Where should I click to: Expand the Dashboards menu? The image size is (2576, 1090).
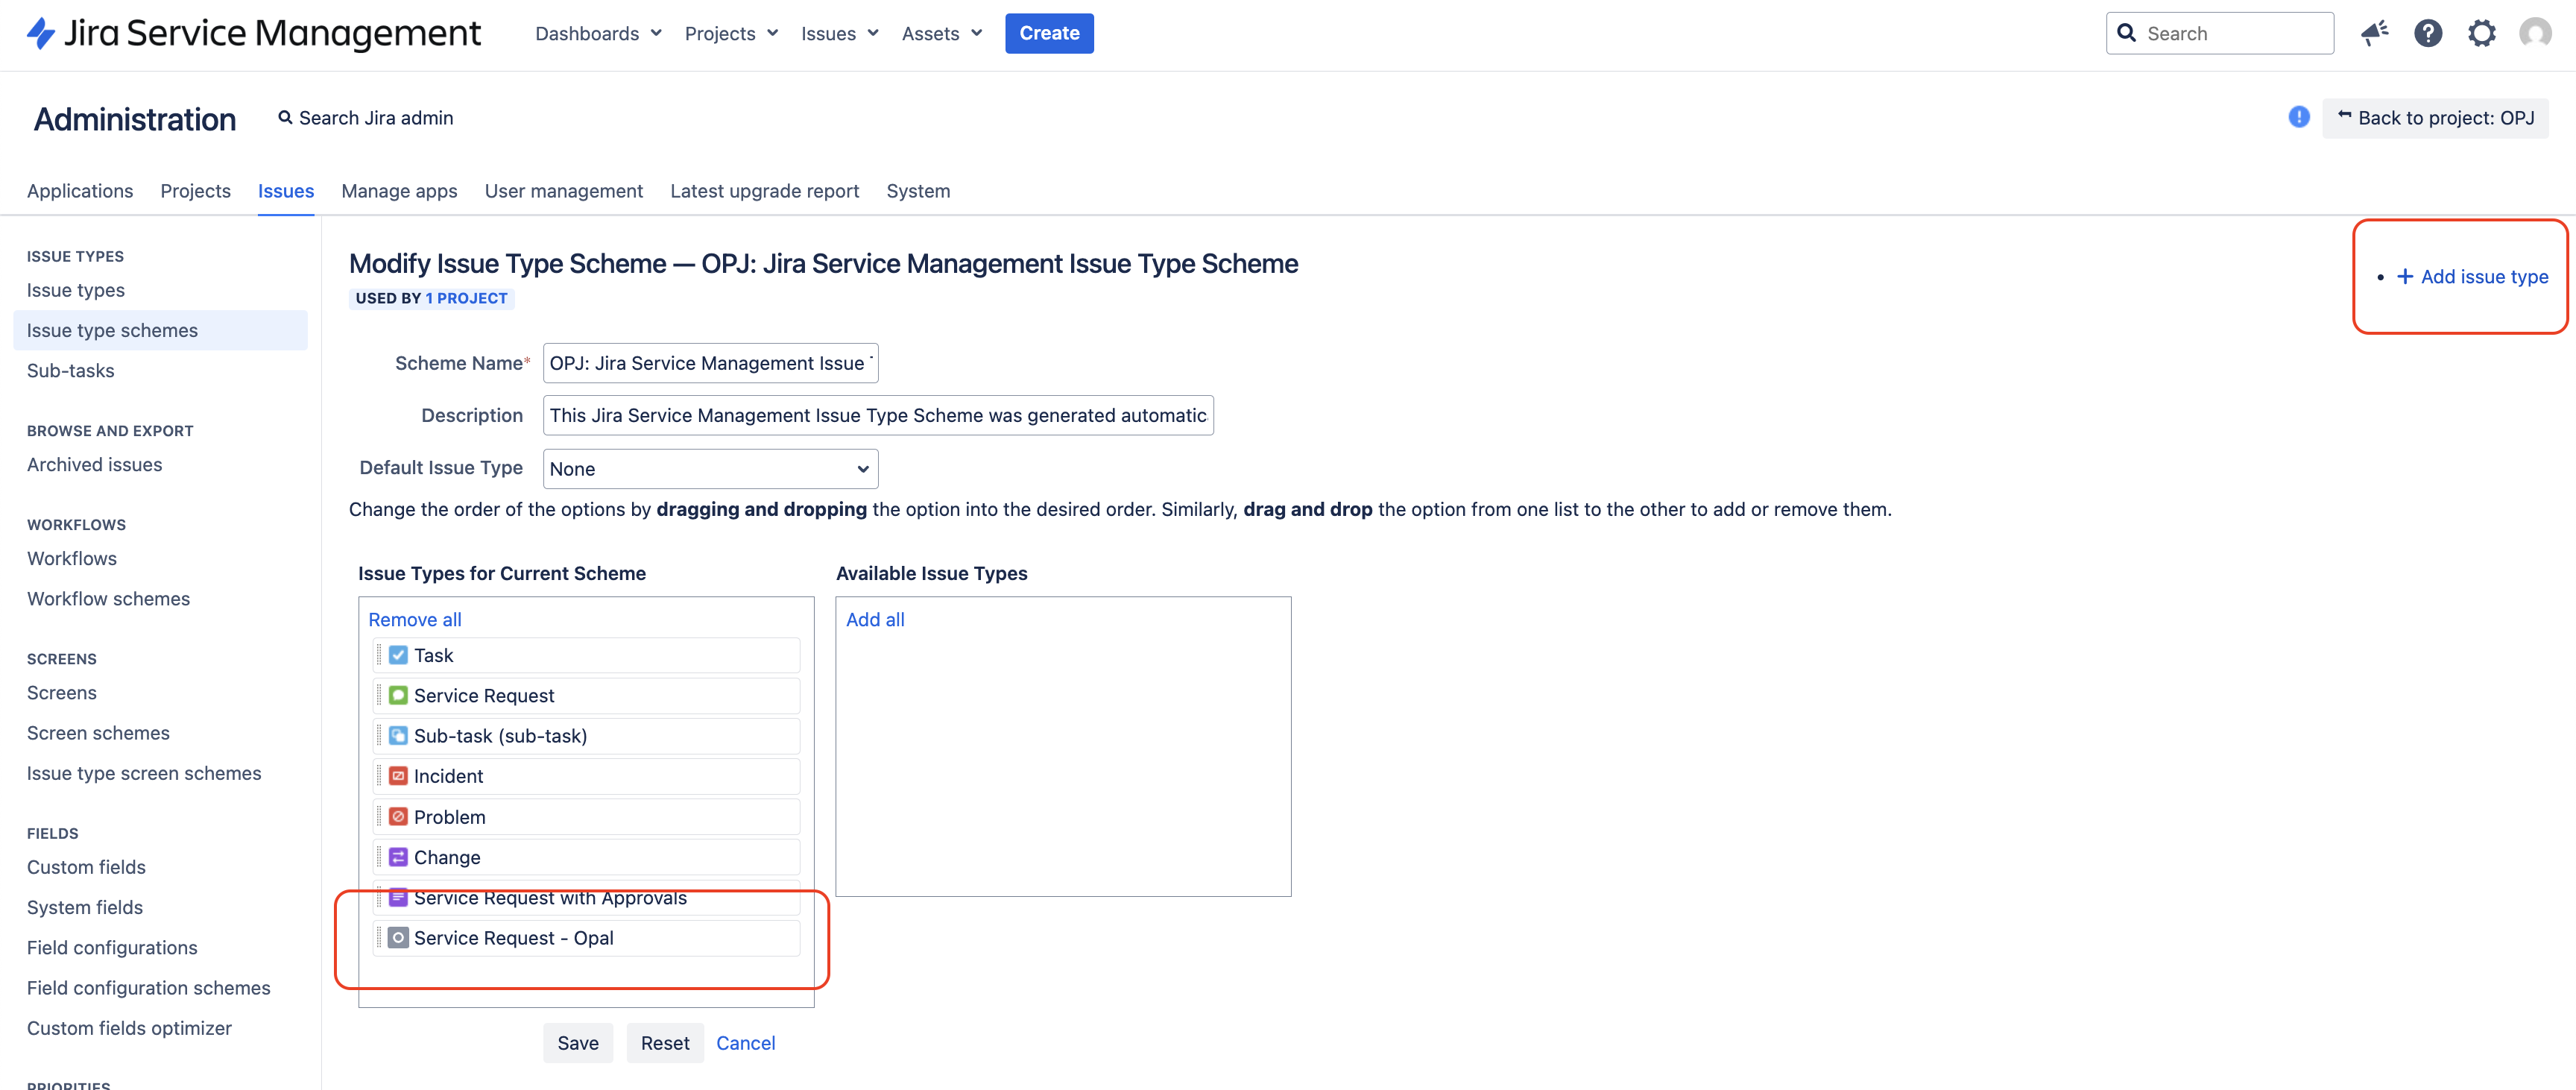[598, 33]
